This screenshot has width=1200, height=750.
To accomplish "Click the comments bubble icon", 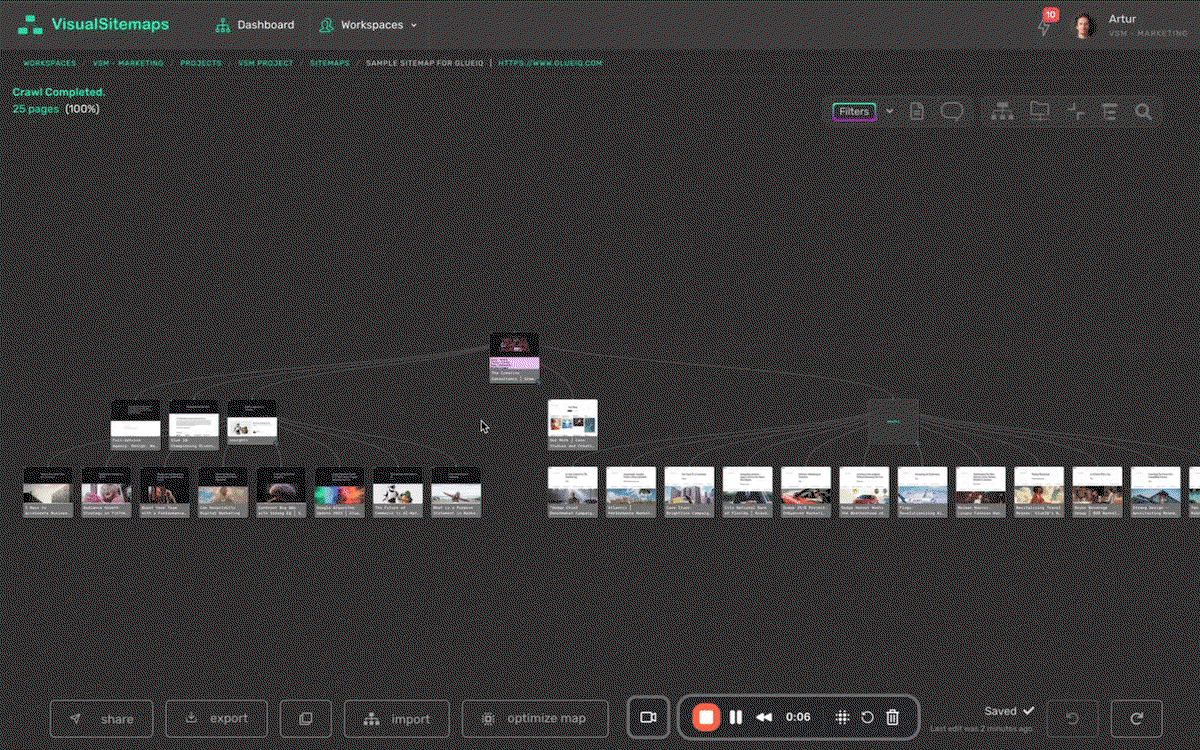I will click(952, 111).
